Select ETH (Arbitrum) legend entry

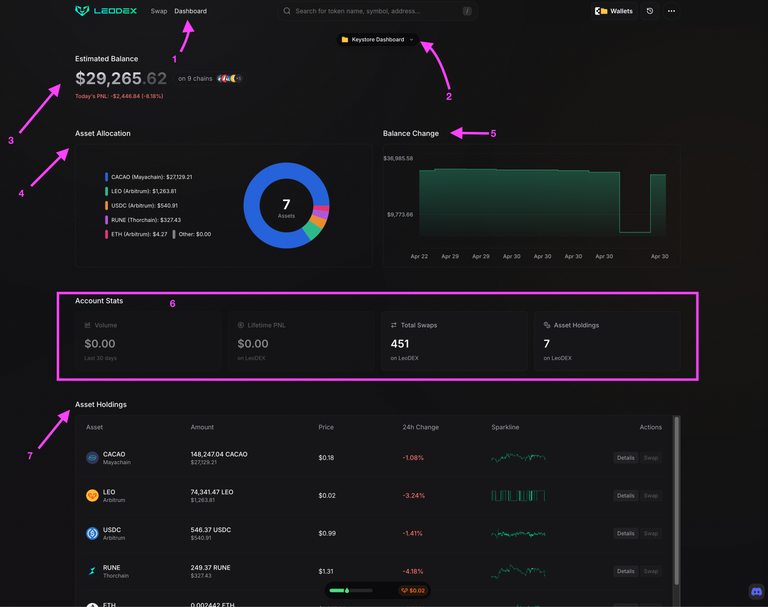[x=136, y=234]
